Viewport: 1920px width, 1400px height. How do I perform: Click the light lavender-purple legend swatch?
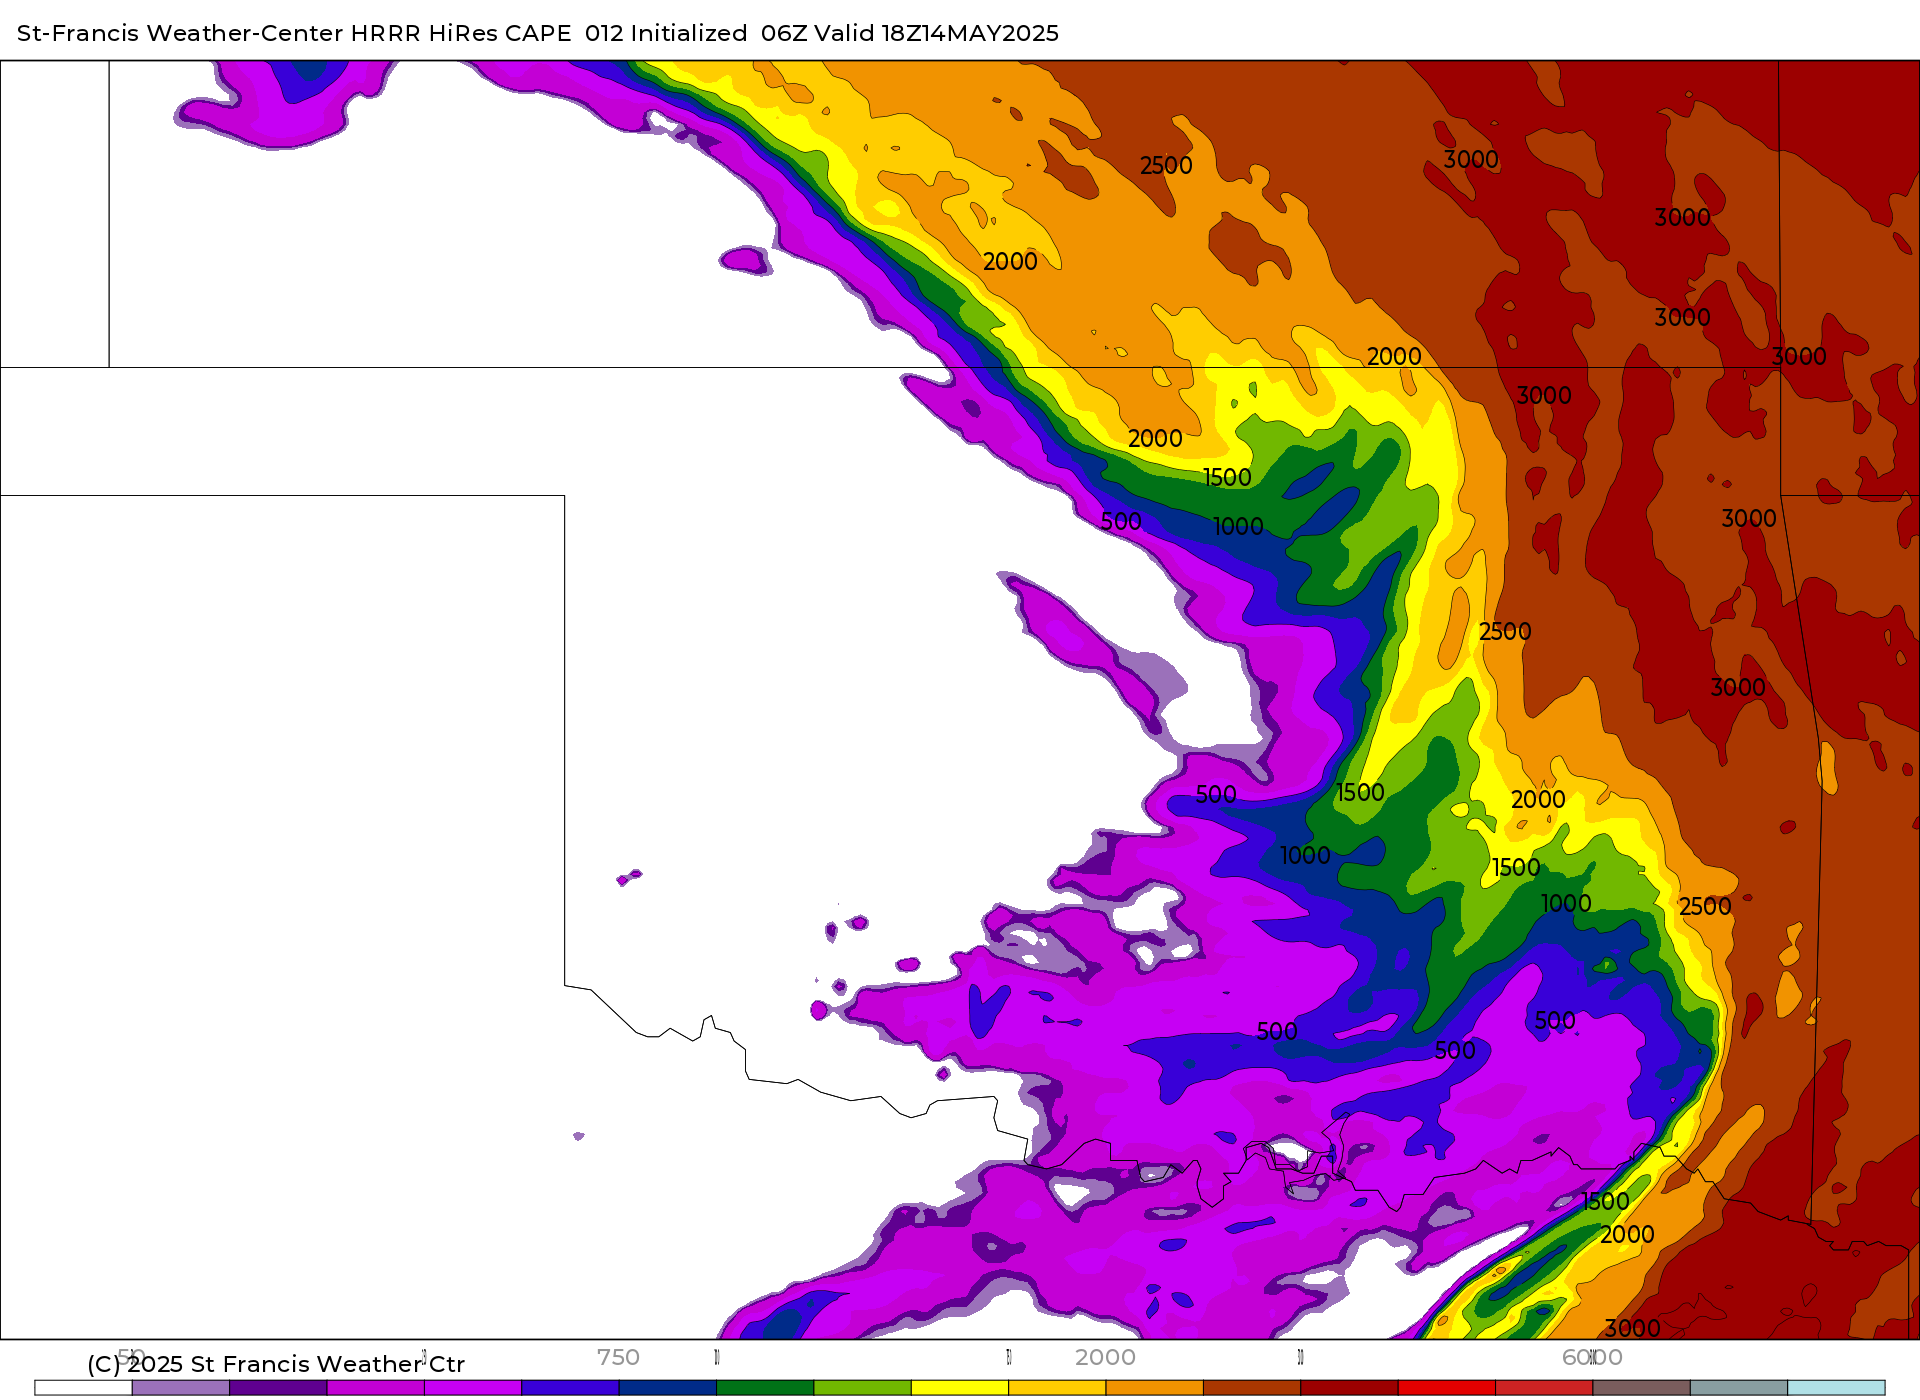[x=181, y=1388]
